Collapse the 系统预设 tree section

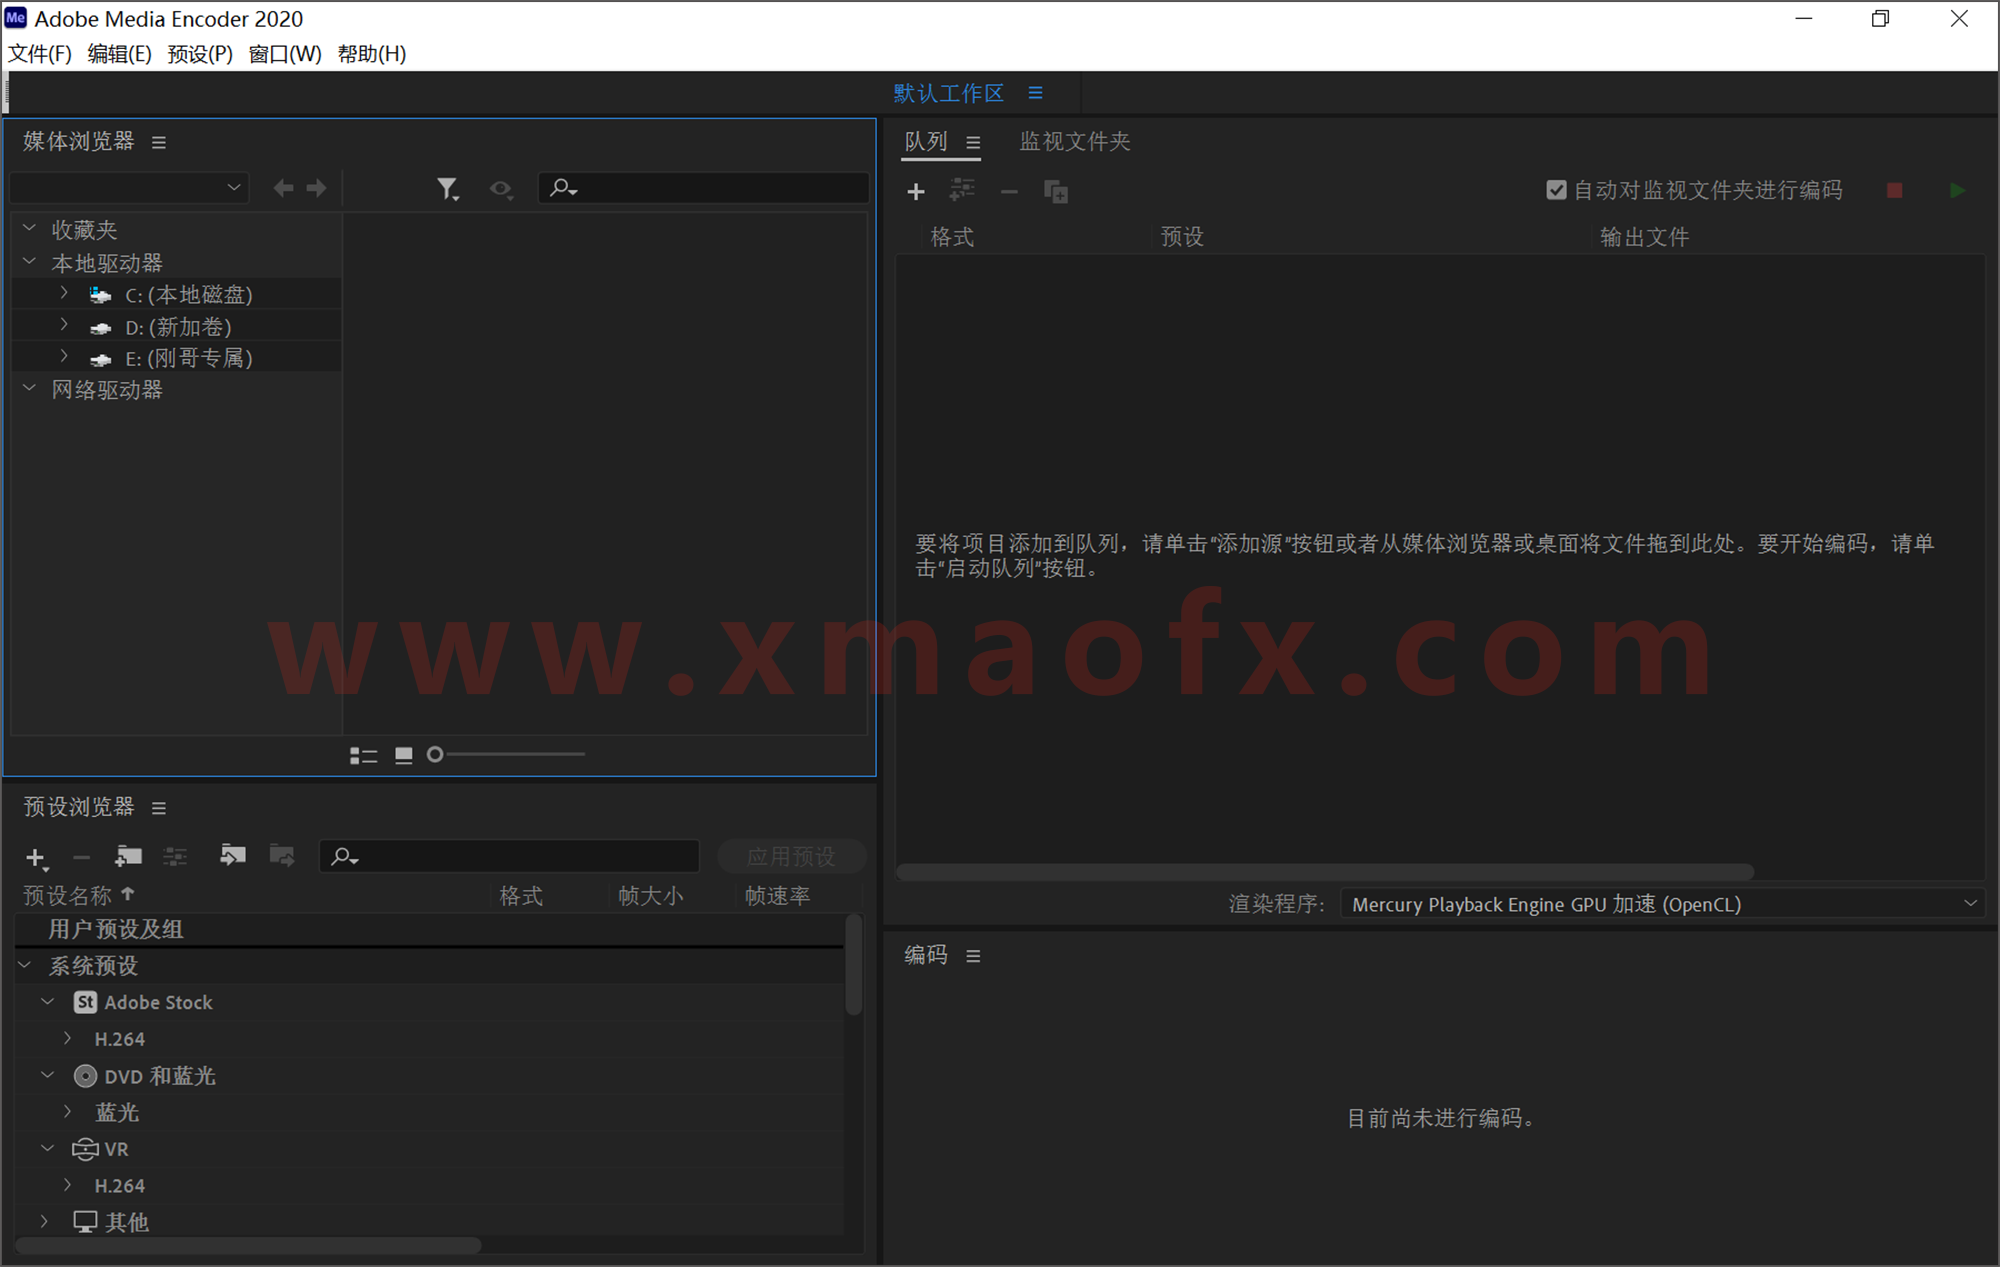coord(25,964)
